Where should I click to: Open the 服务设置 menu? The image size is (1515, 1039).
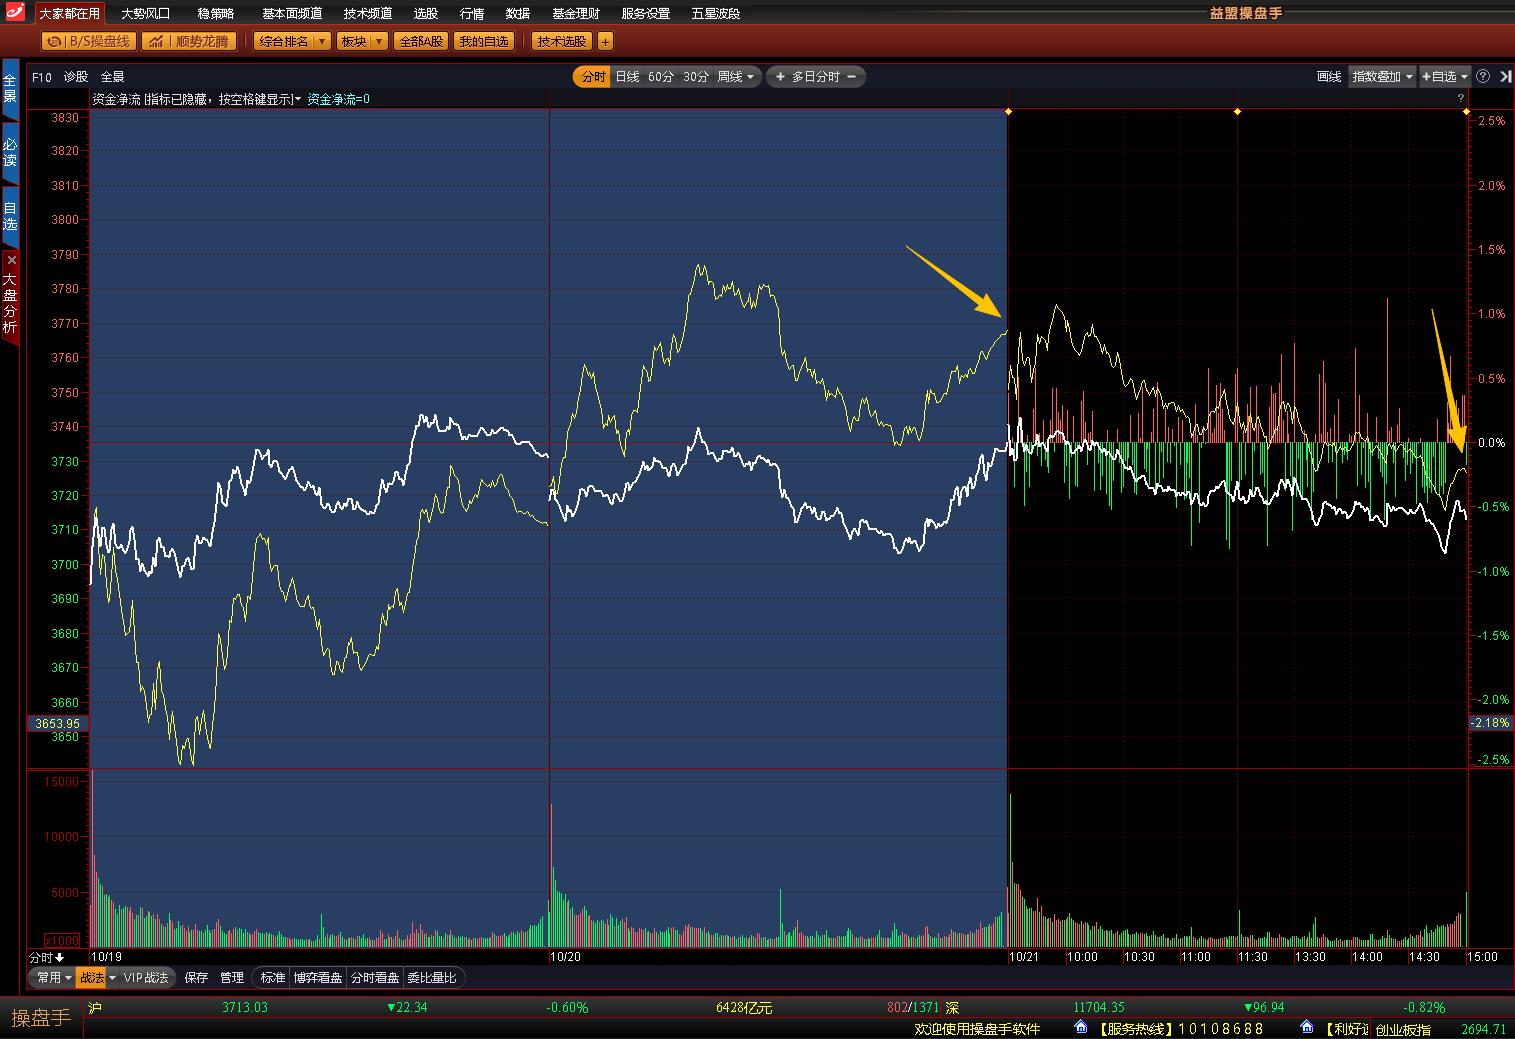click(646, 13)
